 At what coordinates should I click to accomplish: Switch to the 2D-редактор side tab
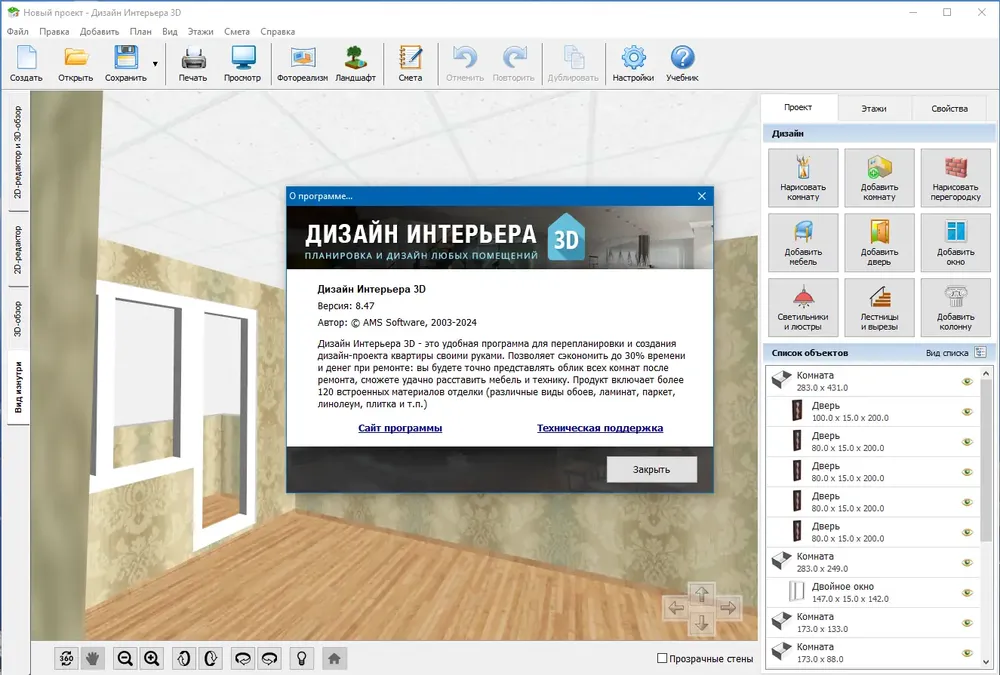[x=18, y=249]
